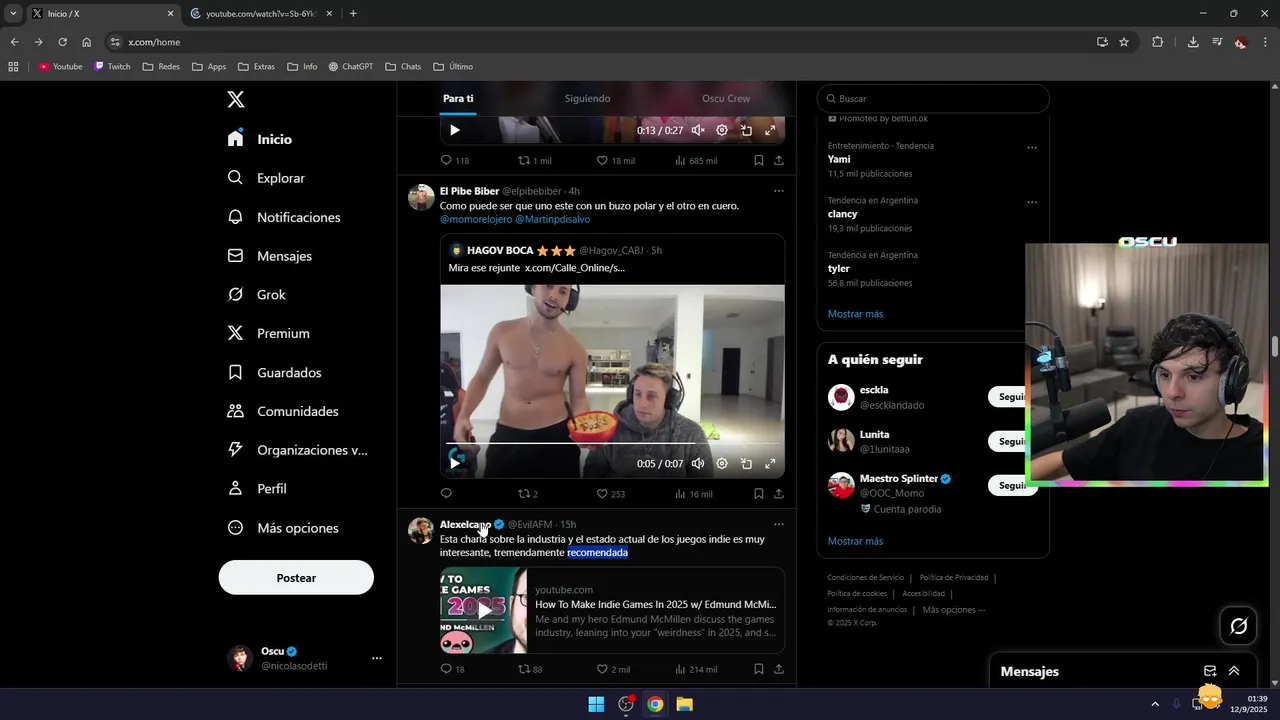
Task: Open Guardados bookmarks page
Action: pos(275,372)
